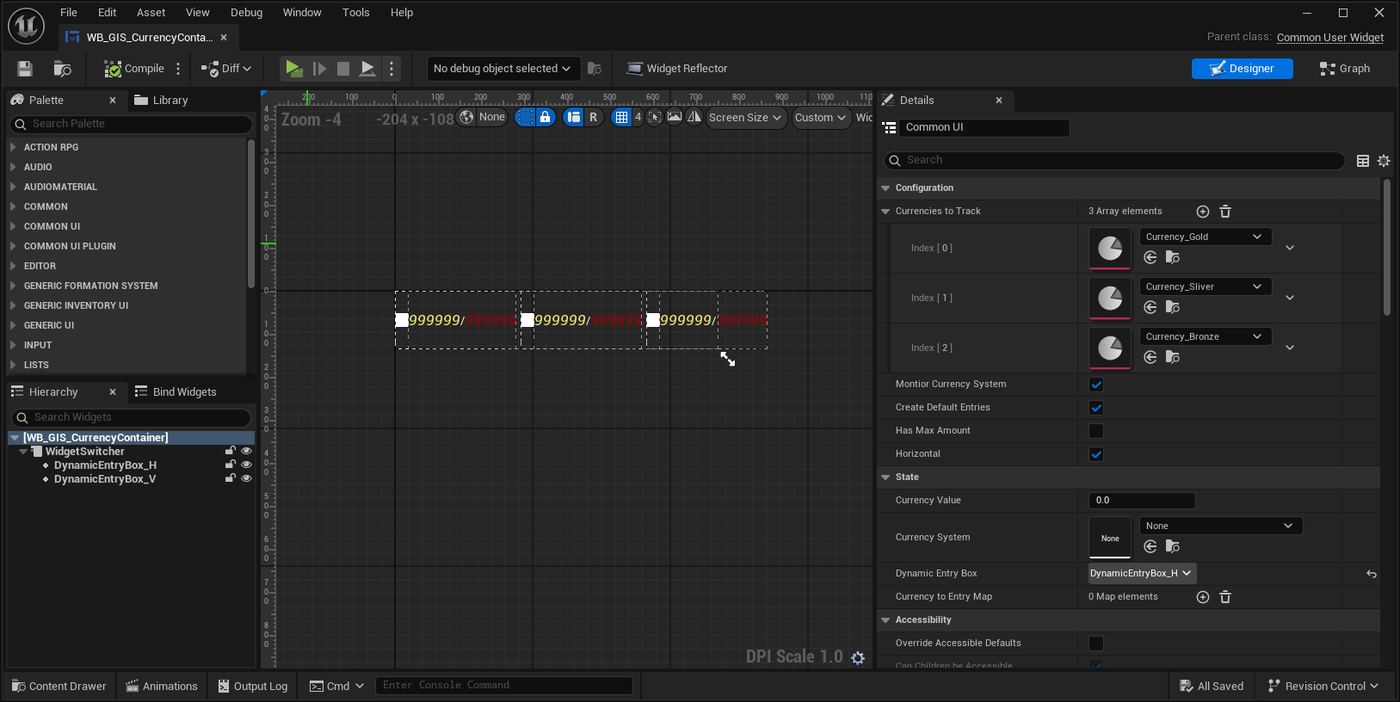Open the debug object selection dropdown
The height and width of the screenshot is (702, 1400).
point(503,69)
